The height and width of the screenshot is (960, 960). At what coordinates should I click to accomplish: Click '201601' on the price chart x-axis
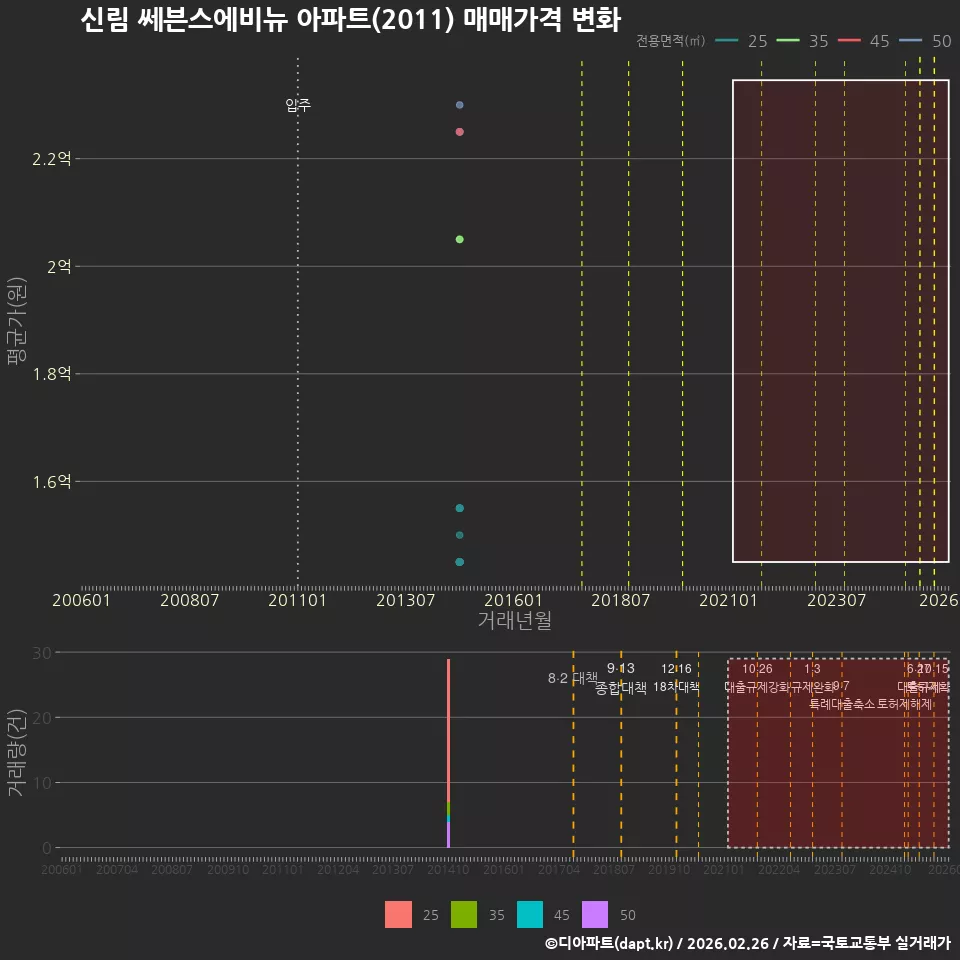click(513, 600)
